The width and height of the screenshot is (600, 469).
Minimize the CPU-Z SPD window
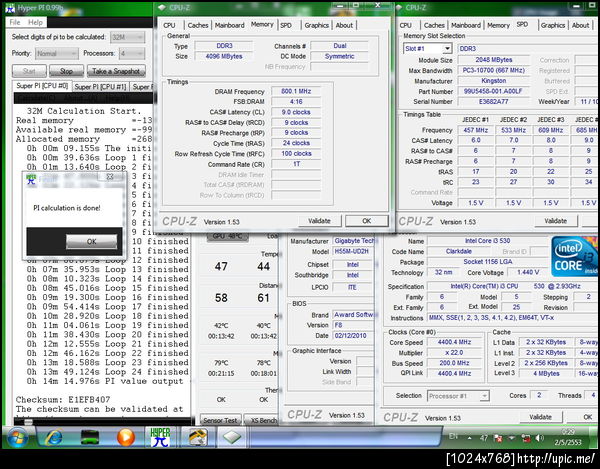[576, 6]
